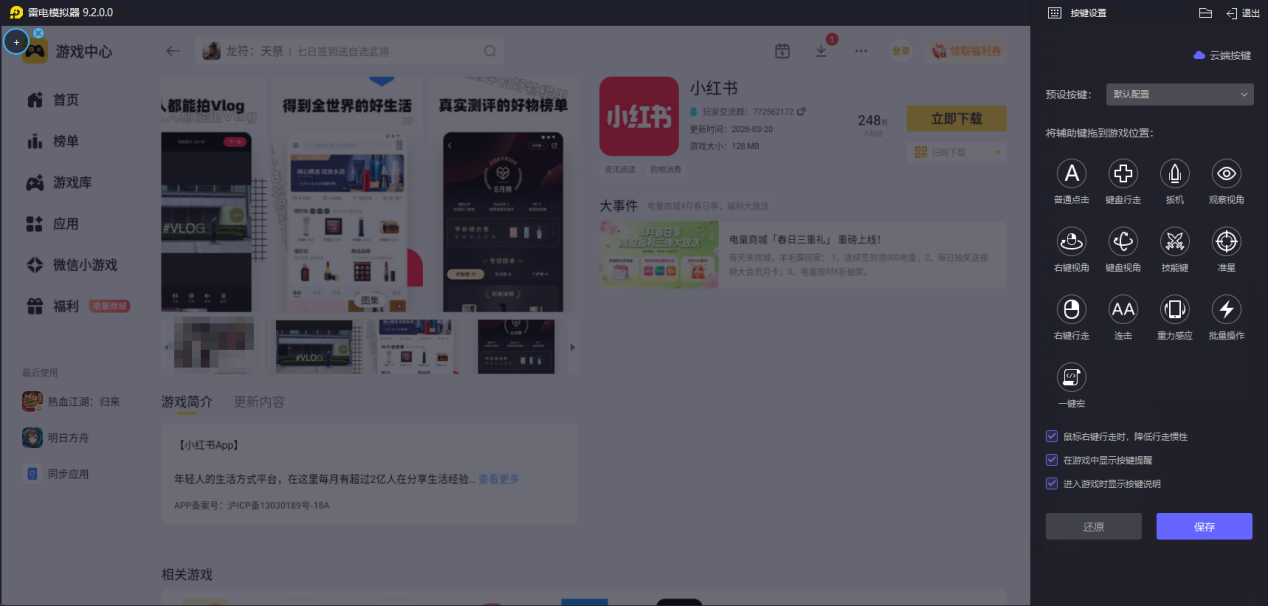Image resolution: width=1268 pixels, height=606 pixels.
Task: Open 云端按键 cloud key settings
Action: pyautogui.click(x=1222, y=56)
